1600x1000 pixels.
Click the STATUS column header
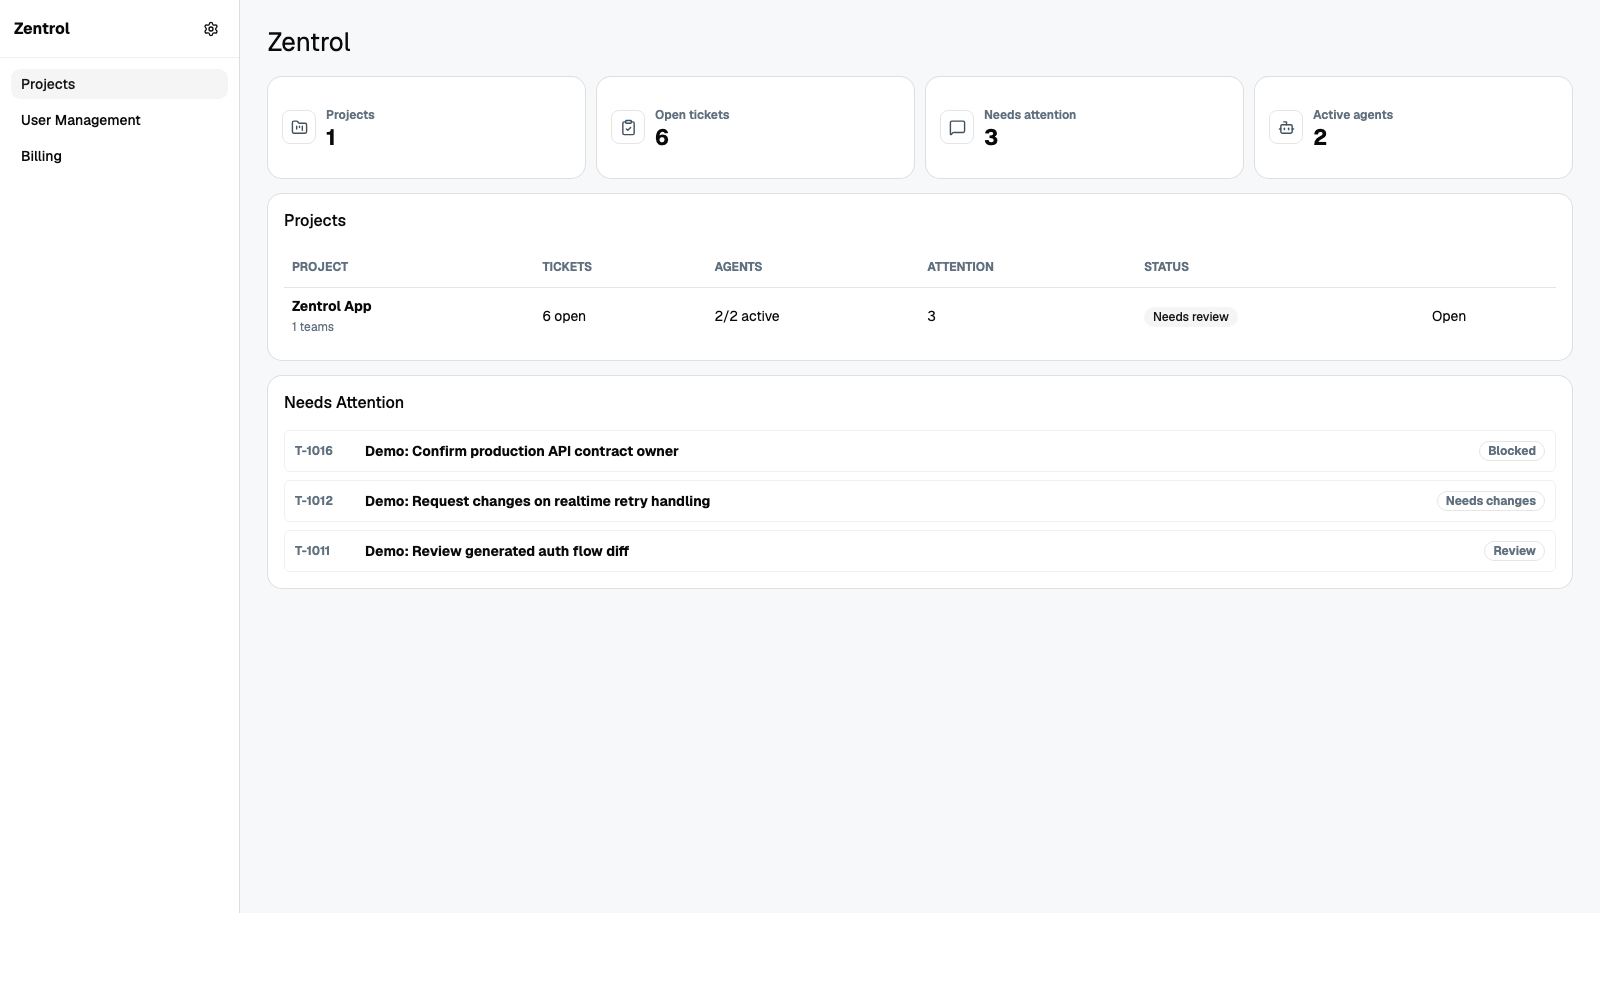click(x=1166, y=267)
